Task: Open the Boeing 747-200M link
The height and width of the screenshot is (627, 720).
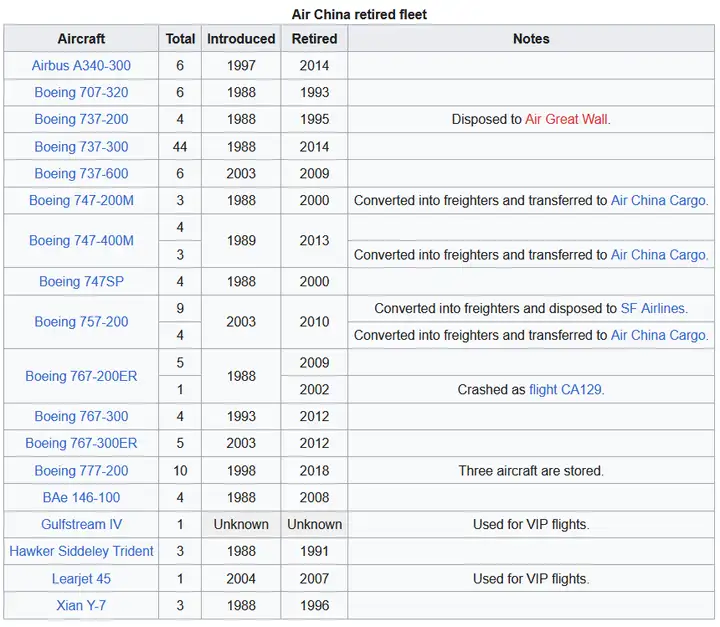Action: (x=81, y=201)
